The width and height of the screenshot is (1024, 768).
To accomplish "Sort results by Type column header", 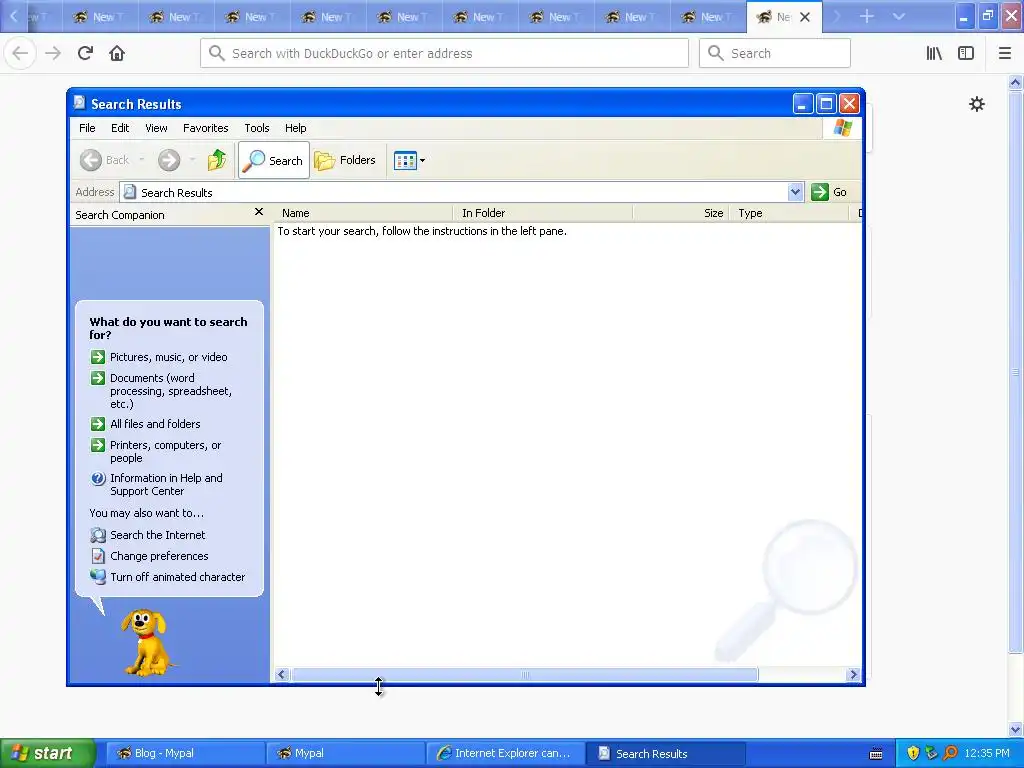I will pyautogui.click(x=790, y=213).
